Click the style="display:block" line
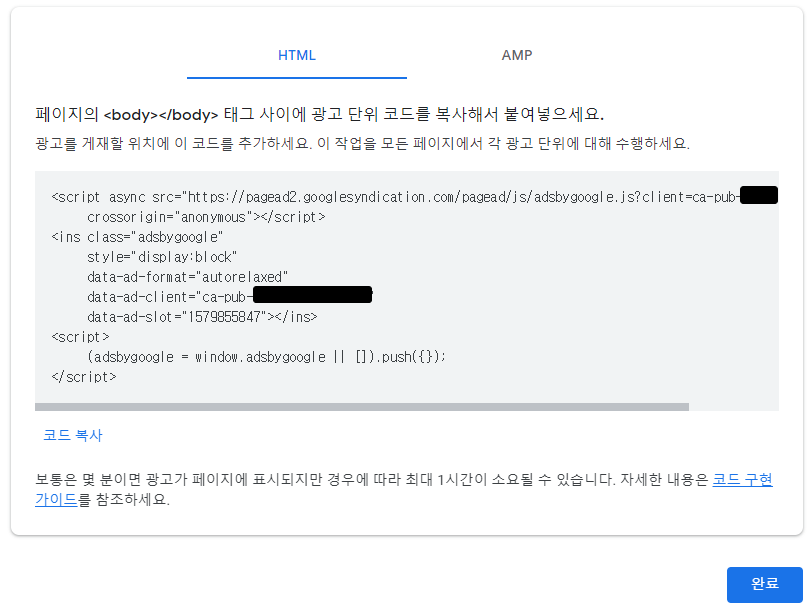This screenshot has width=812, height=615. point(162,257)
